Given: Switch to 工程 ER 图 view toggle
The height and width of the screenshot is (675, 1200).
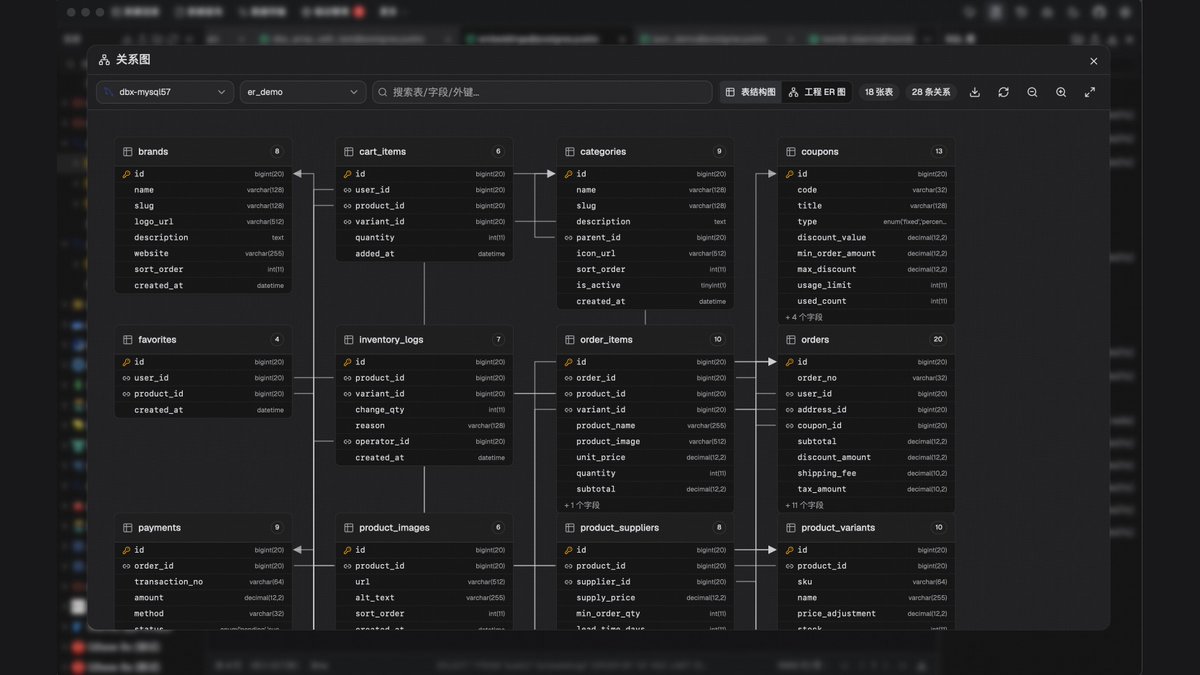Looking at the screenshot, I should click(817, 92).
